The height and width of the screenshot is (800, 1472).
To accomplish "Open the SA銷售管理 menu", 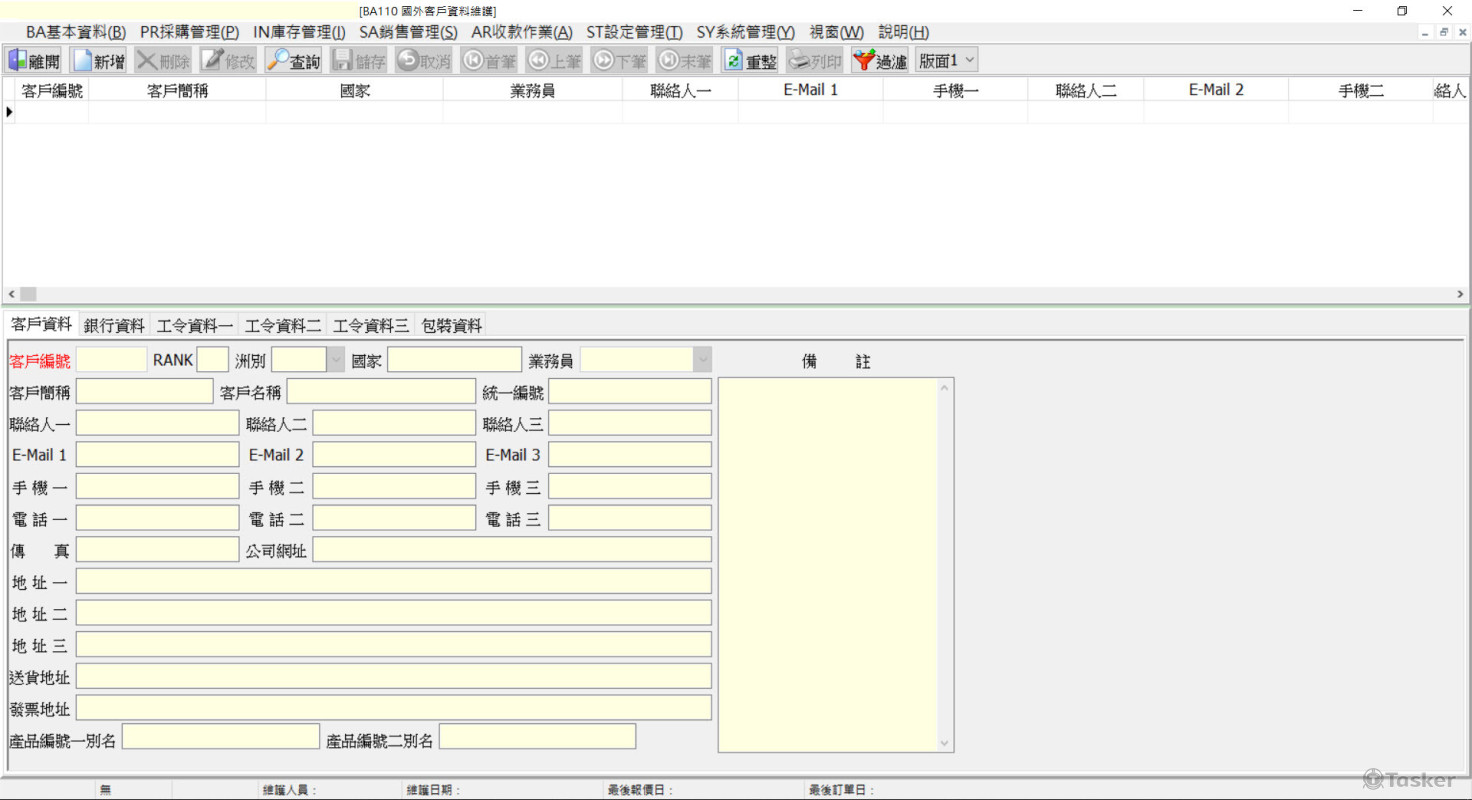I will tap(407, 32).
